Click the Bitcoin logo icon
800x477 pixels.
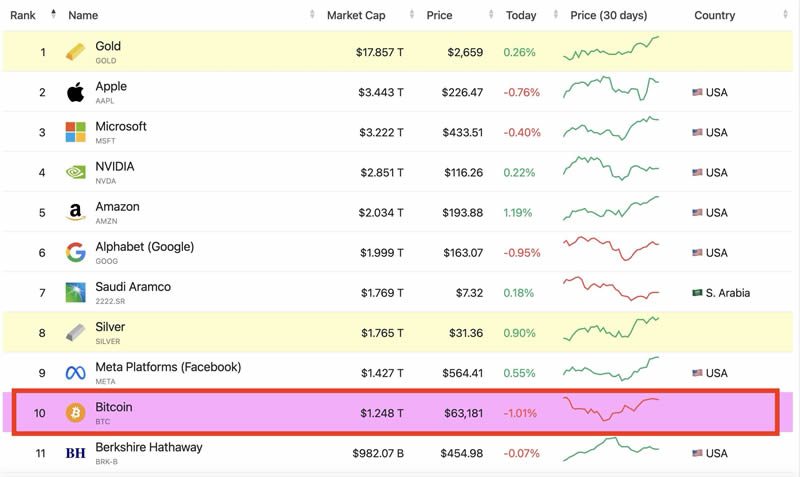pyautogui.click(x=75, y=413)
